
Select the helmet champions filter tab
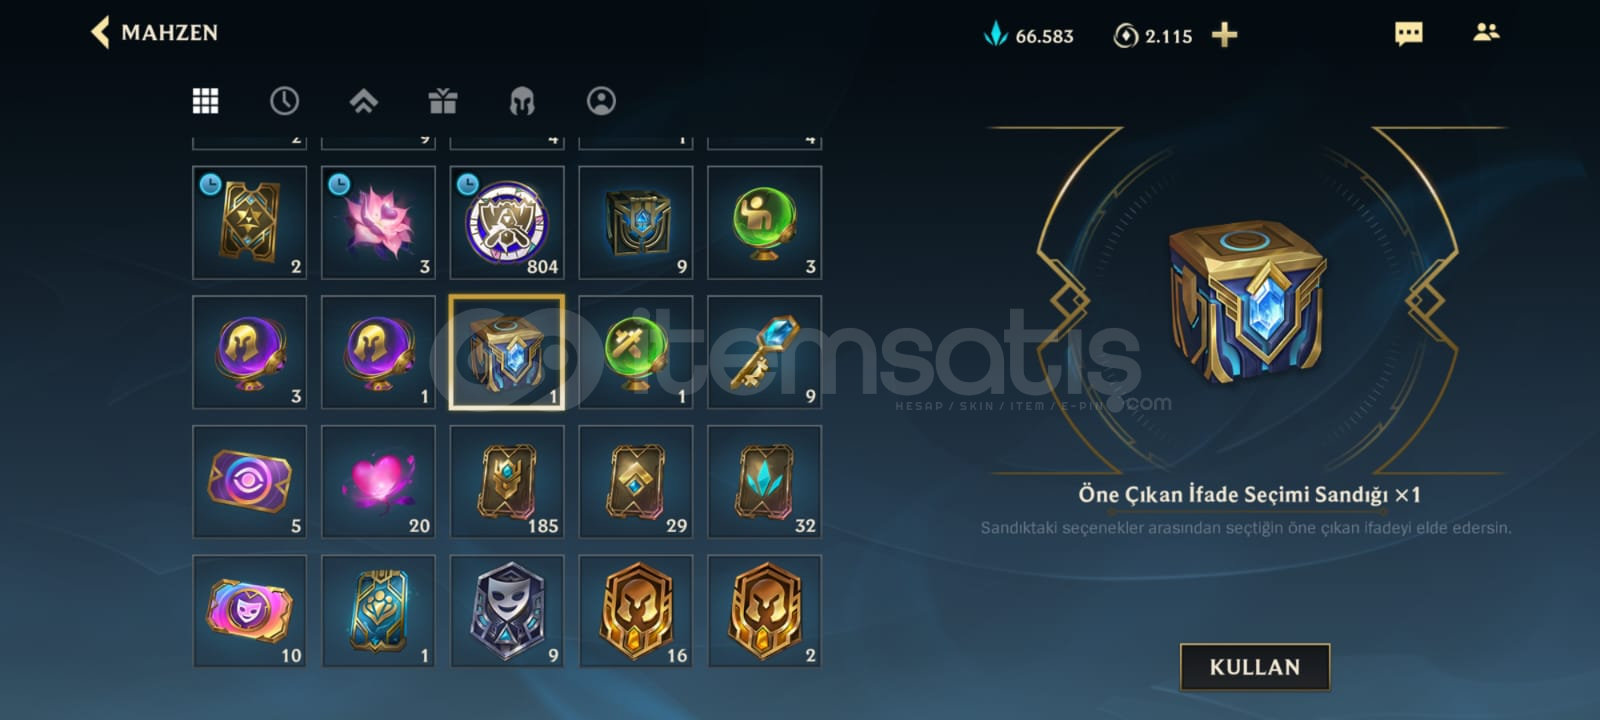(x=522, y=101)
